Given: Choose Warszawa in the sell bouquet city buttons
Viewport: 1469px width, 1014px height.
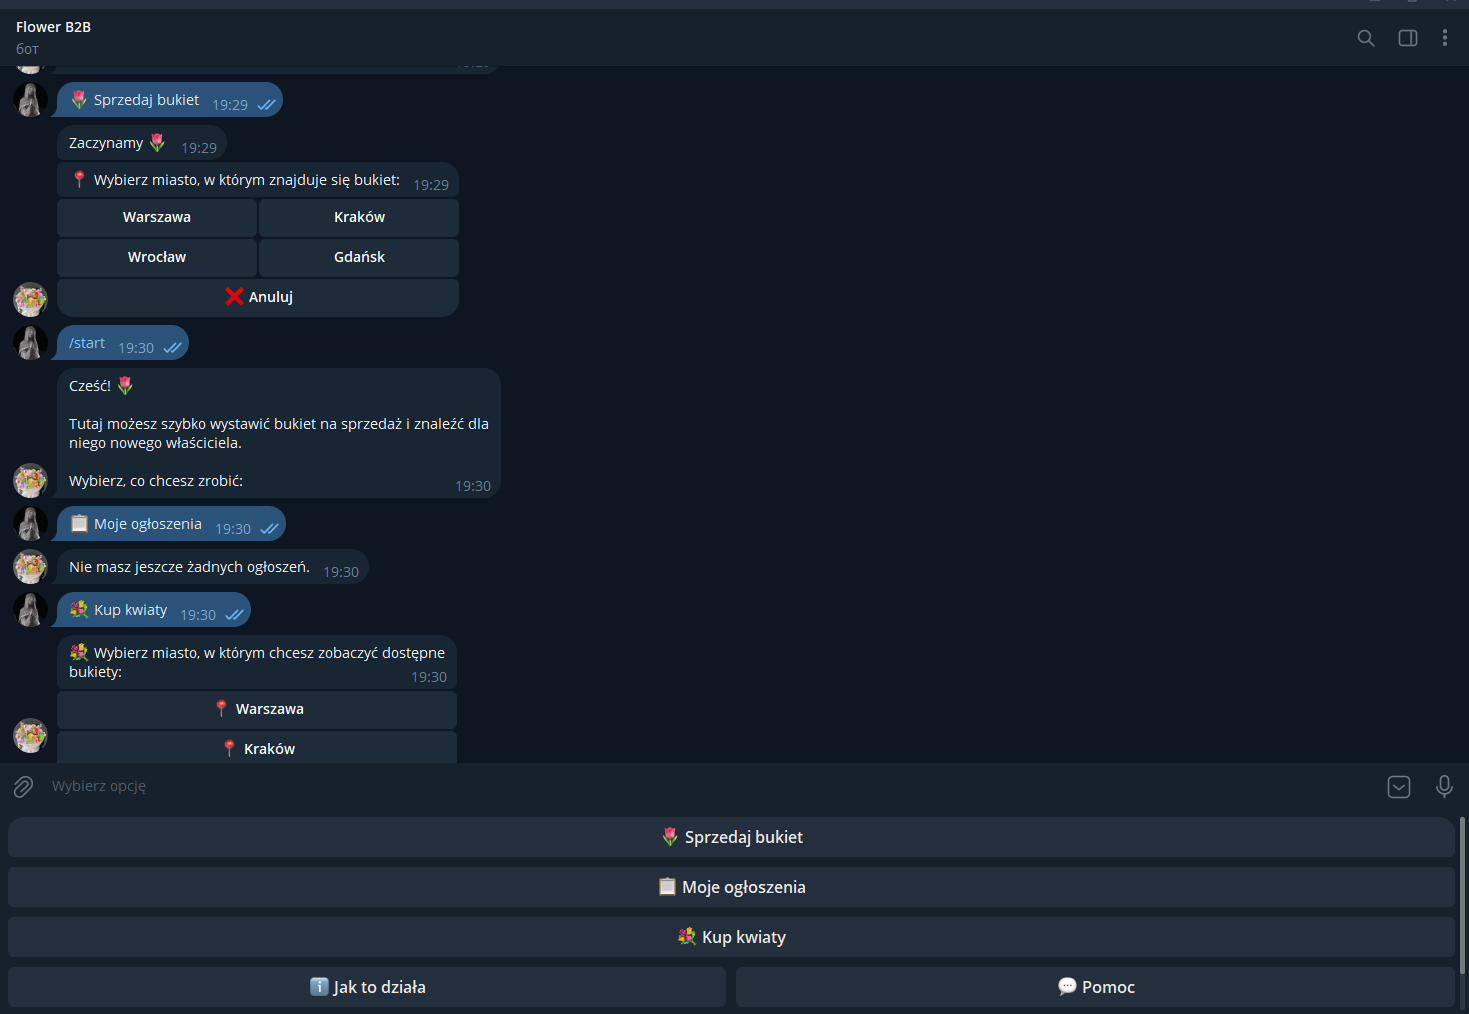Looking at the screenshot, I should point(157,217).
